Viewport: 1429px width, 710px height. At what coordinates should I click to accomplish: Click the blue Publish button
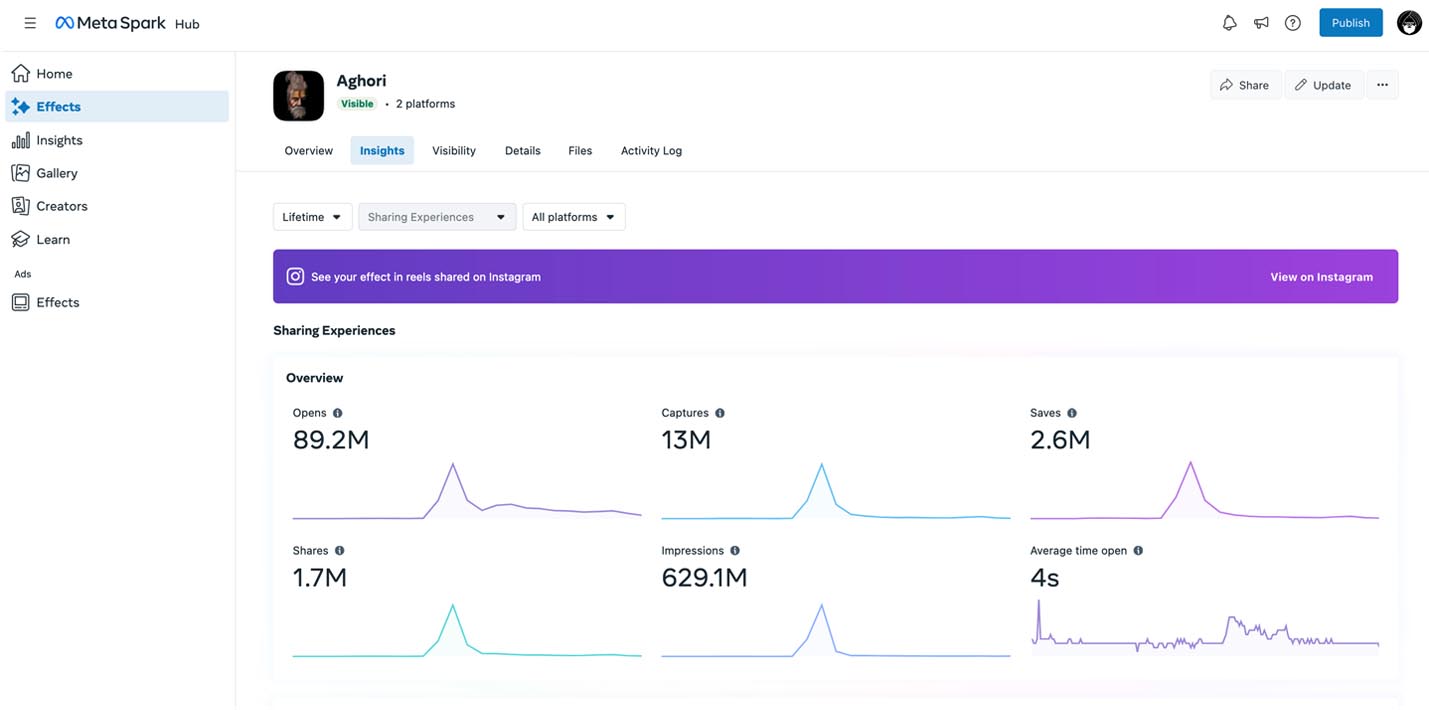pyautogui.click(x=1350, y=23)
